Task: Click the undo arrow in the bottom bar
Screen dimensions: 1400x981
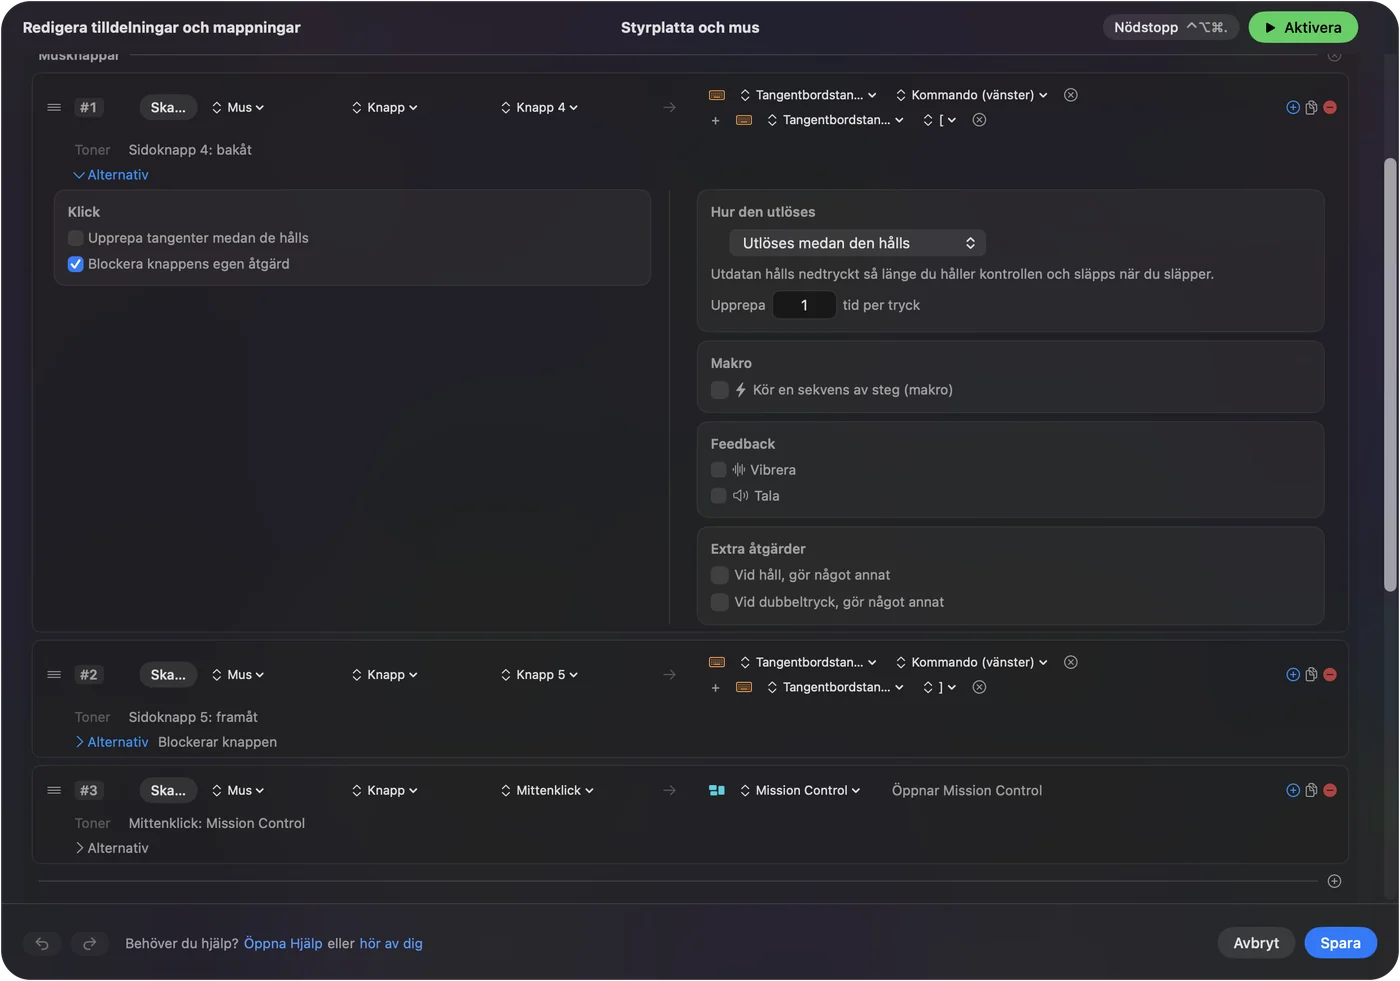Action: [x=42, y=943]
